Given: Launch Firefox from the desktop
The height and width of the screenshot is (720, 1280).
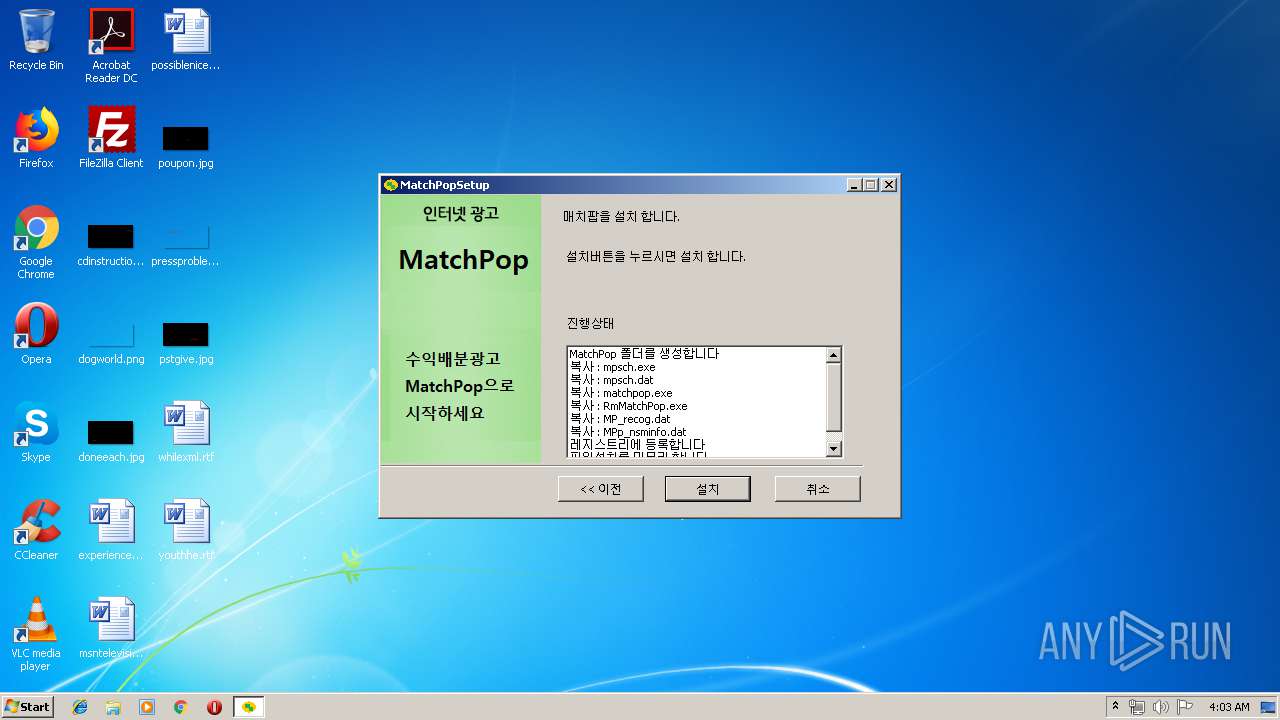Looking at the screenshot, I should [x=36, y=139].
